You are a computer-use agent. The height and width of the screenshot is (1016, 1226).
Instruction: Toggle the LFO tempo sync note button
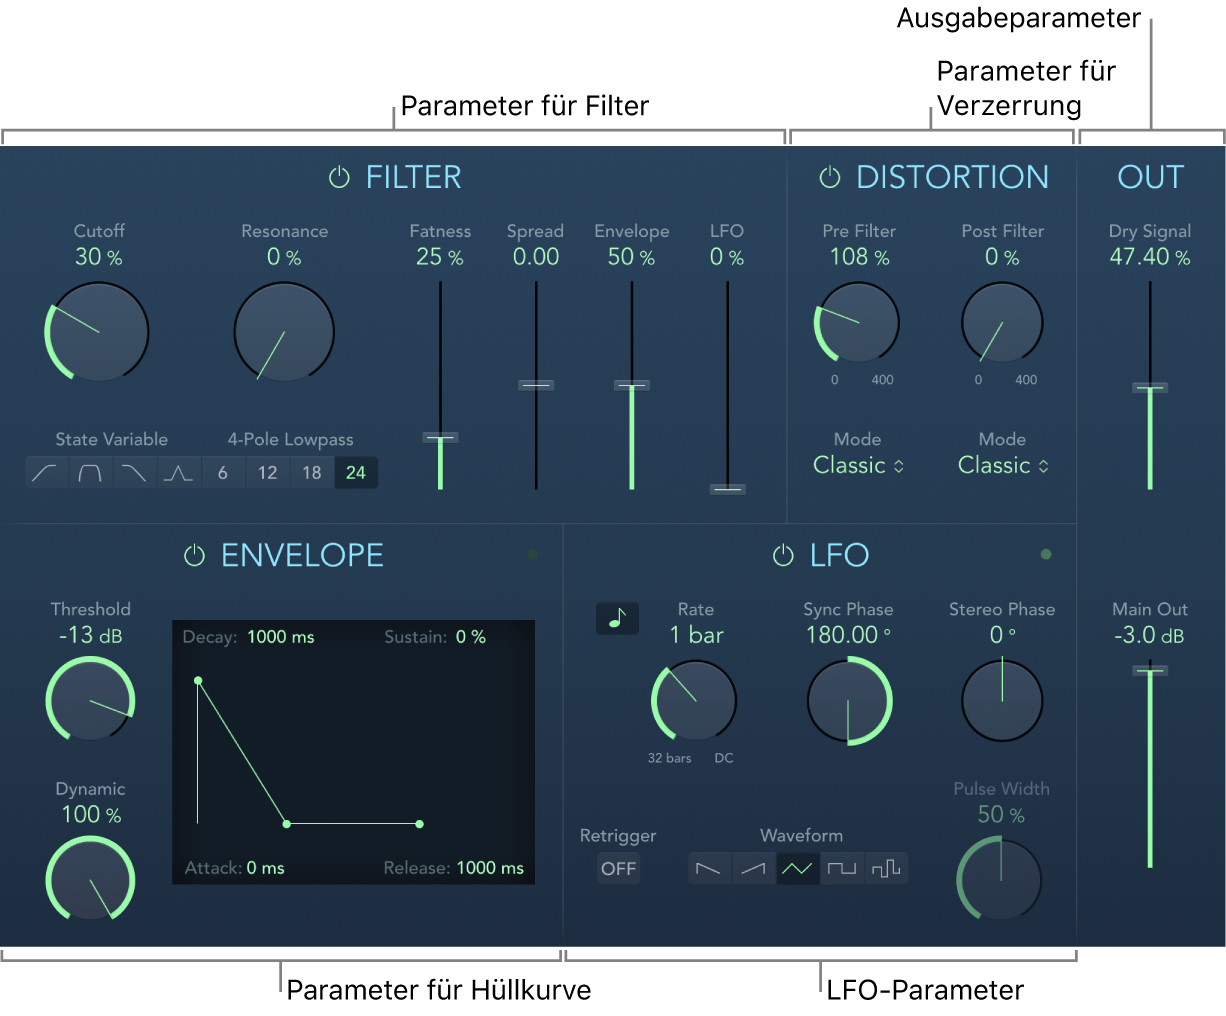pyautogui.click(x=617, y=618)
